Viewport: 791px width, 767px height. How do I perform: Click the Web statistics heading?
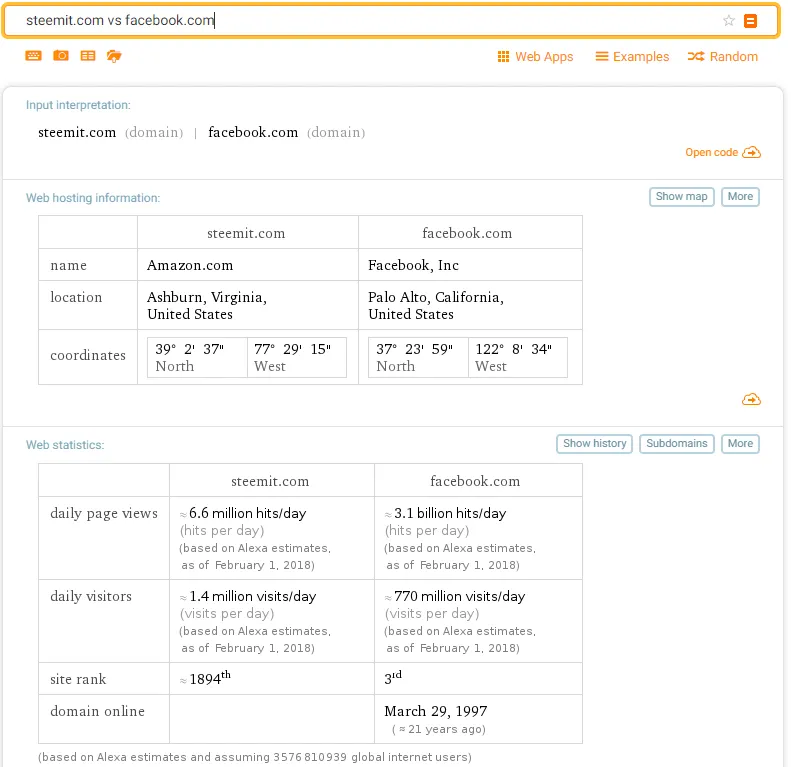65,445
